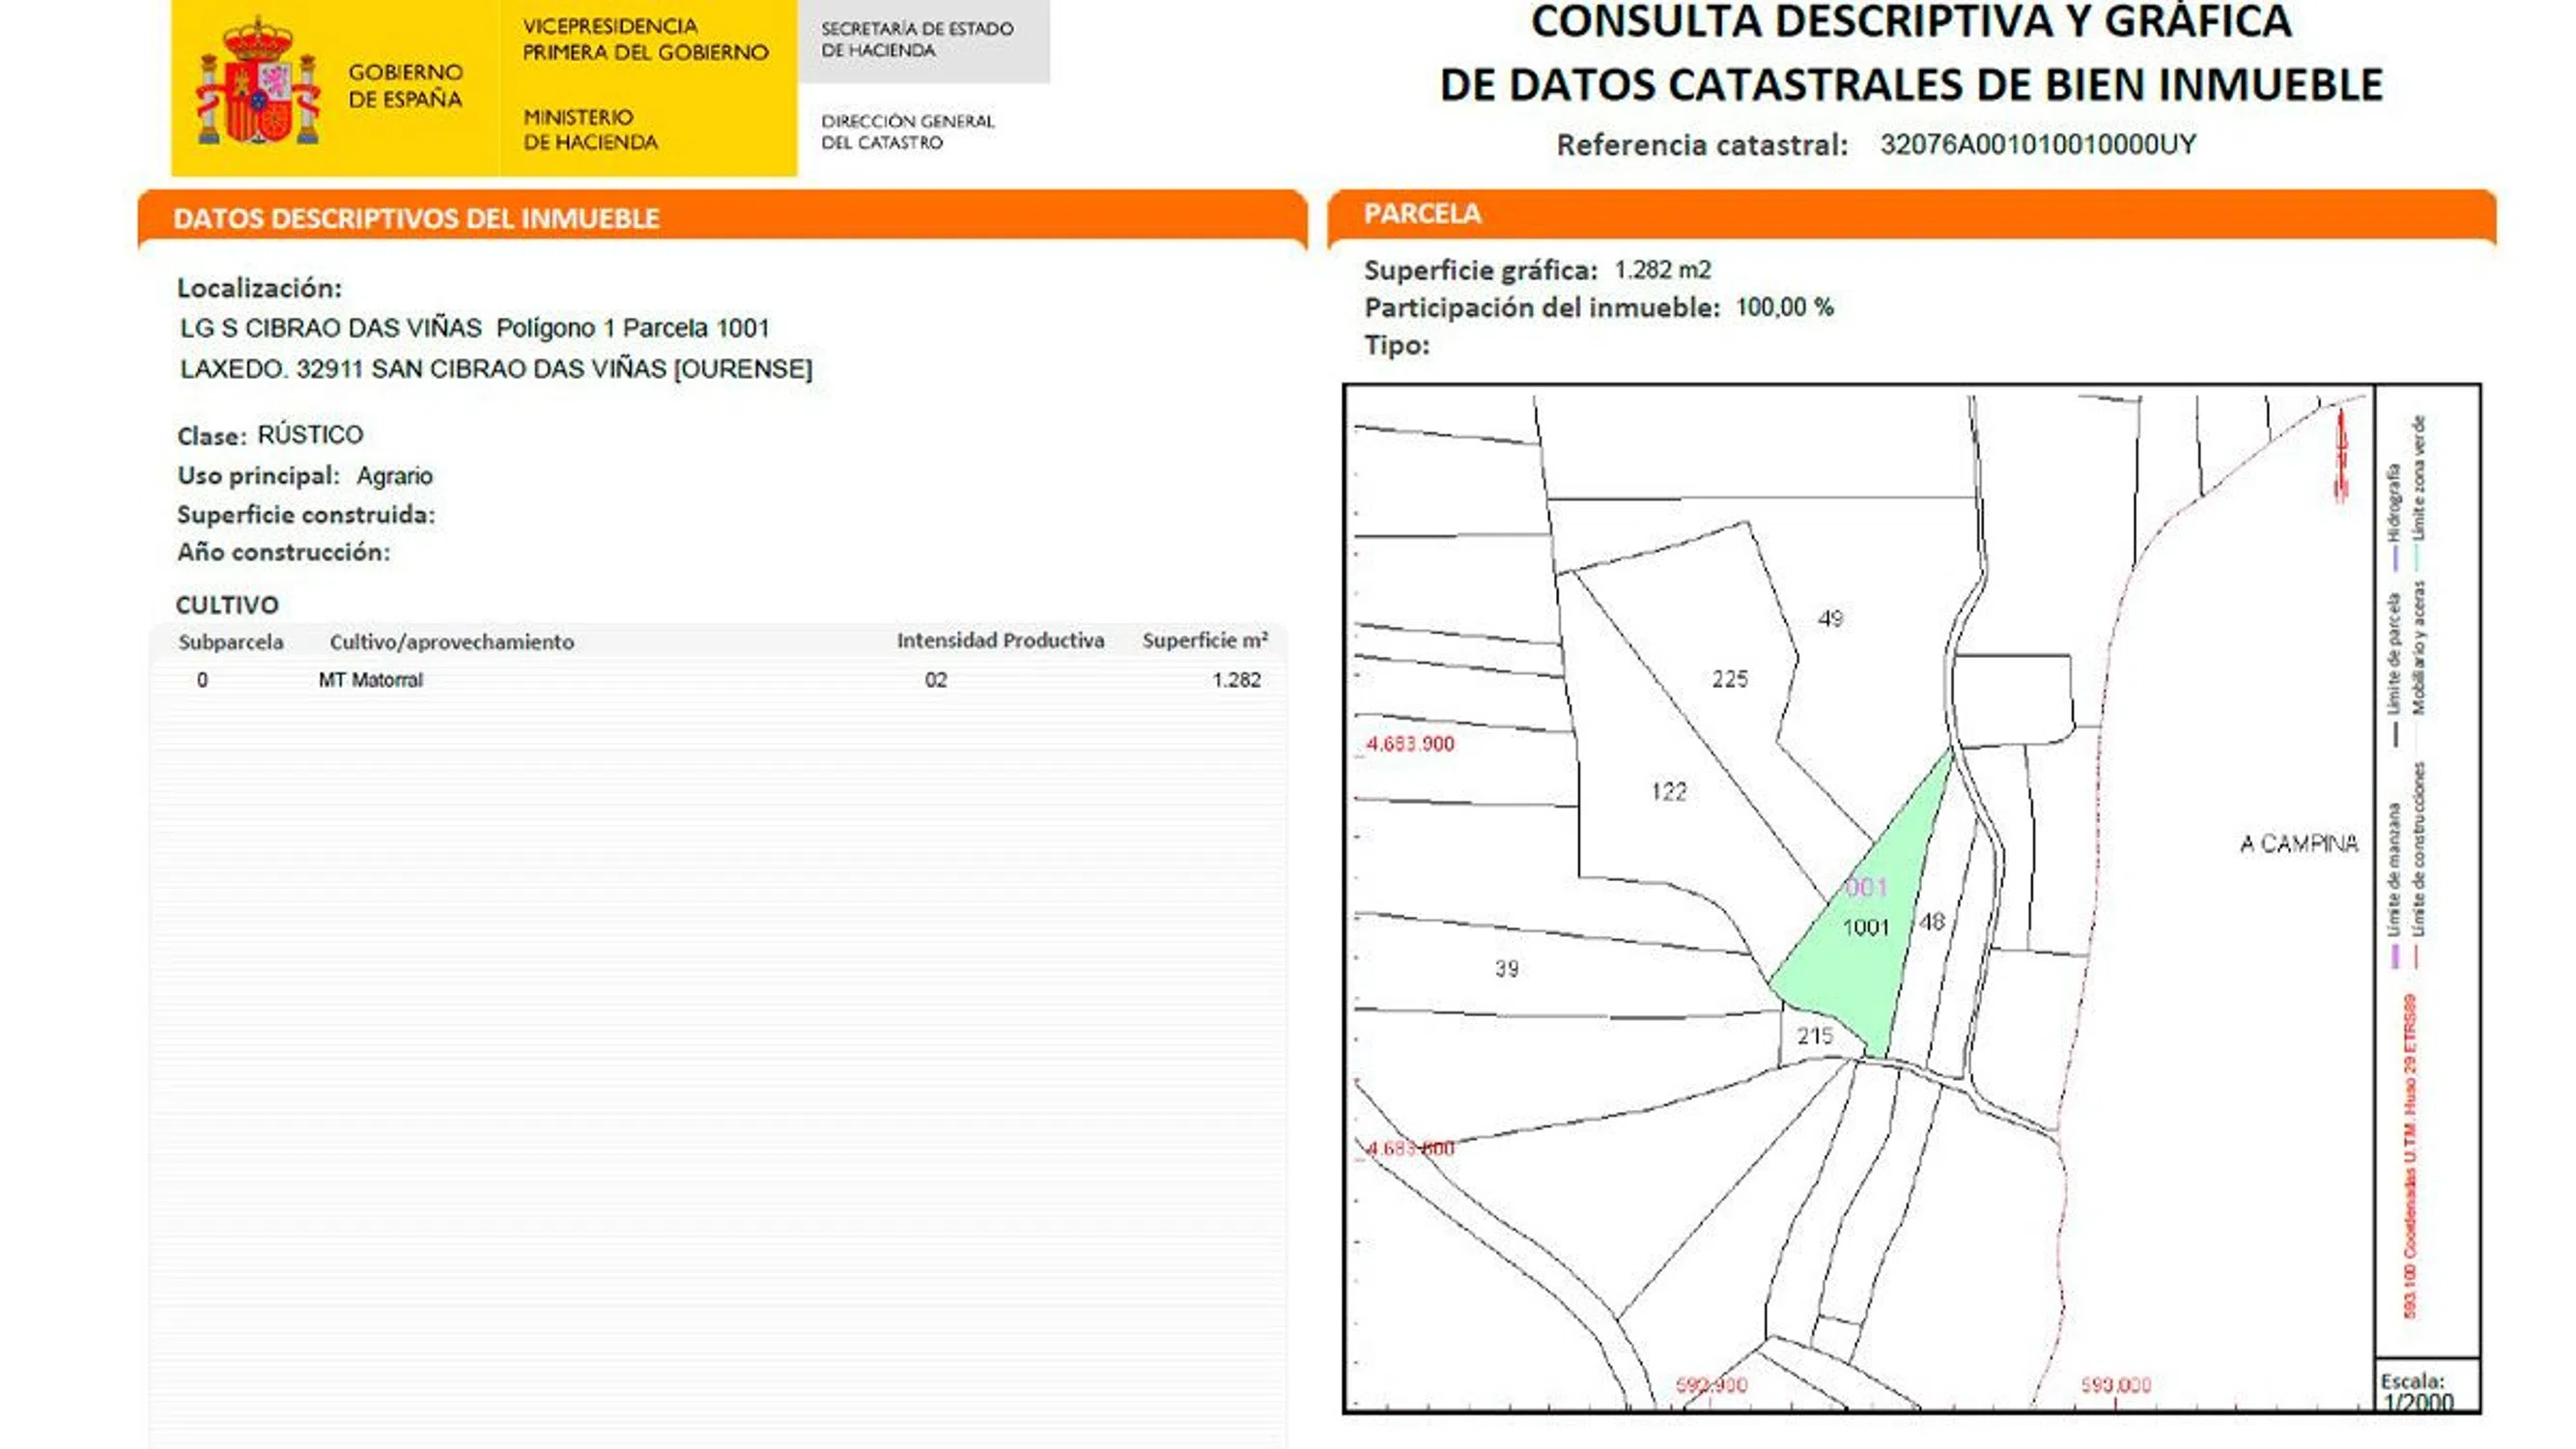Click DATOS DESCRIPTIVOS DEL INMUEBLE header
Screen dimensions: 2576x1449
coord(416,219)
